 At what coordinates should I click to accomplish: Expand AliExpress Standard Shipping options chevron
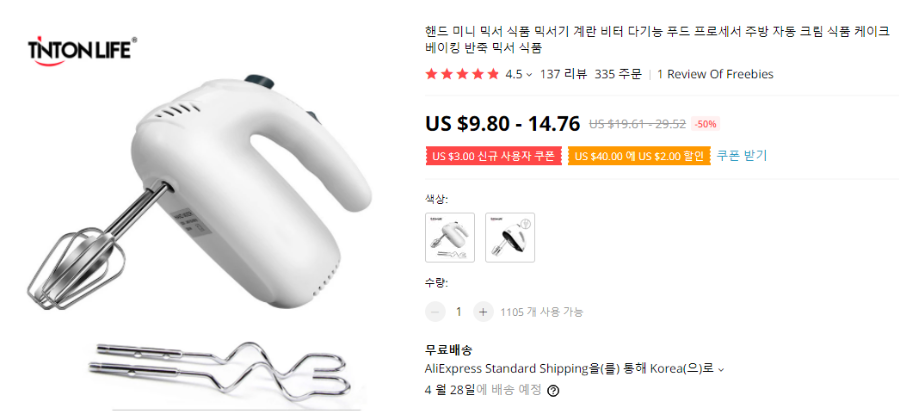click(721, 369)
